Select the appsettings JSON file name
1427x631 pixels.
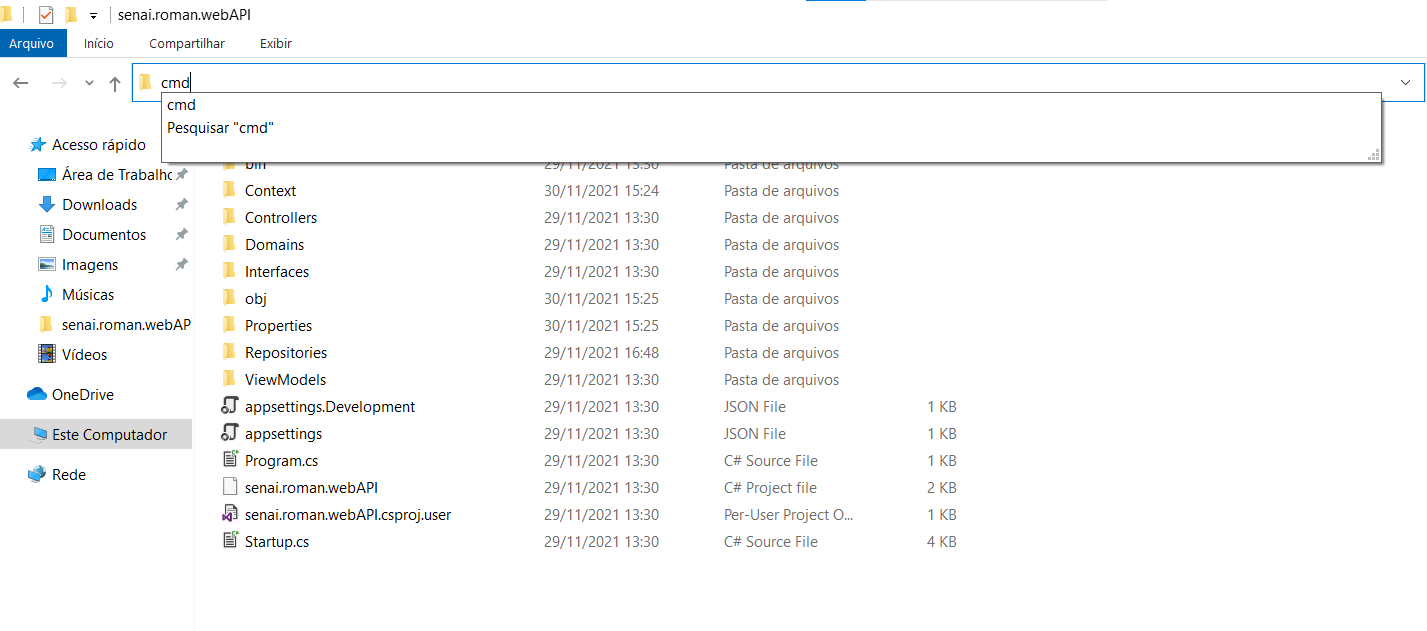(284, 434)
